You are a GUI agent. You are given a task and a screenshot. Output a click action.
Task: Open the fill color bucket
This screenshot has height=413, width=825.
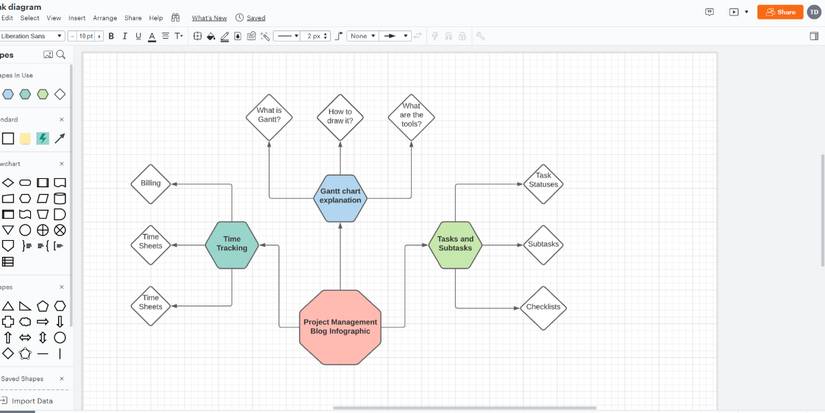[x=211, y=36]
